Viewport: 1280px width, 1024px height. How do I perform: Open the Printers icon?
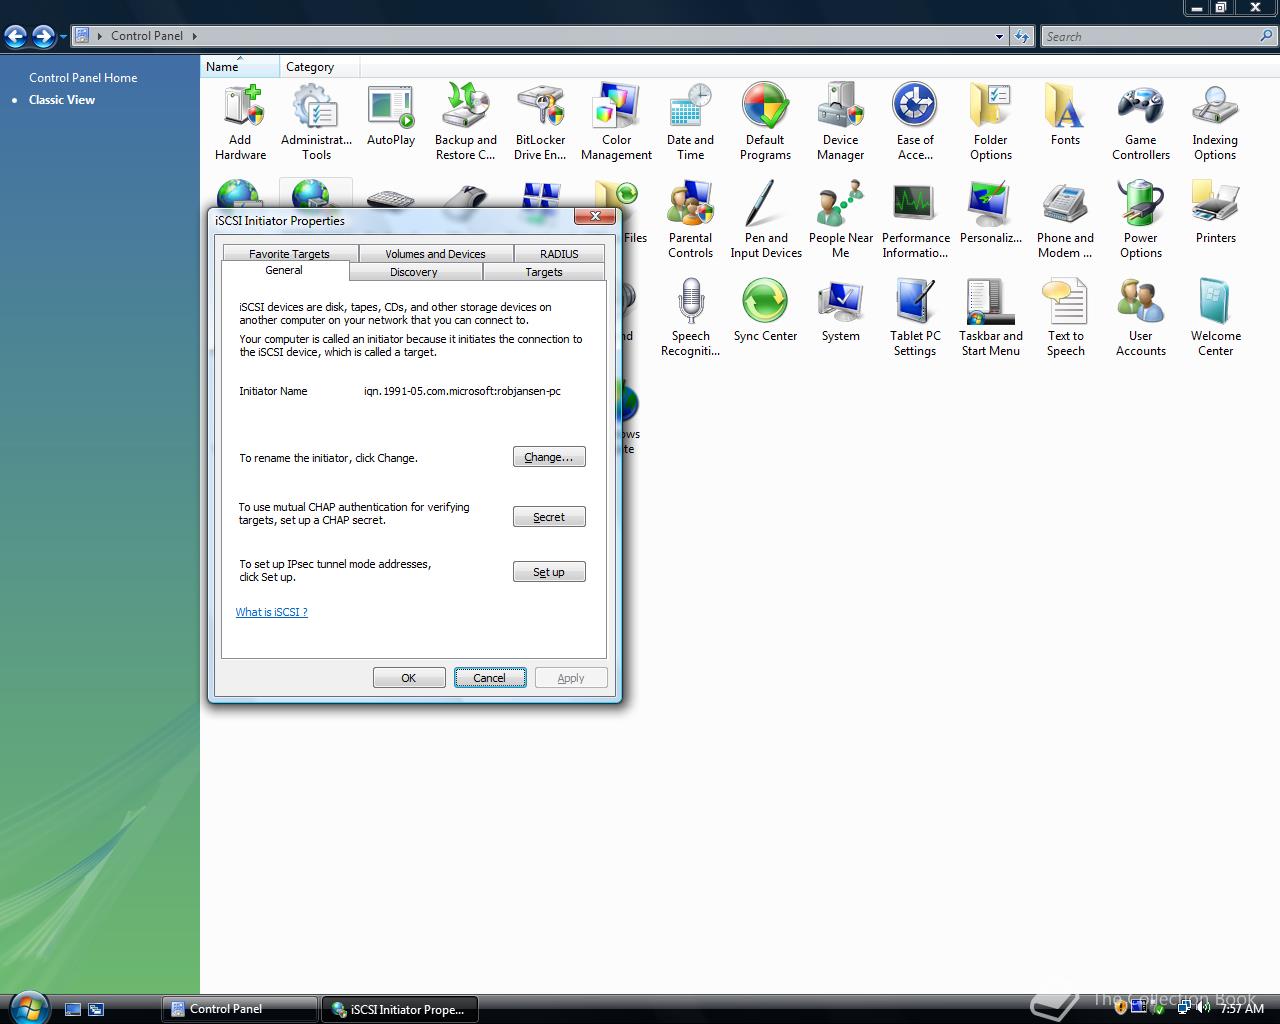[1216, 213]
